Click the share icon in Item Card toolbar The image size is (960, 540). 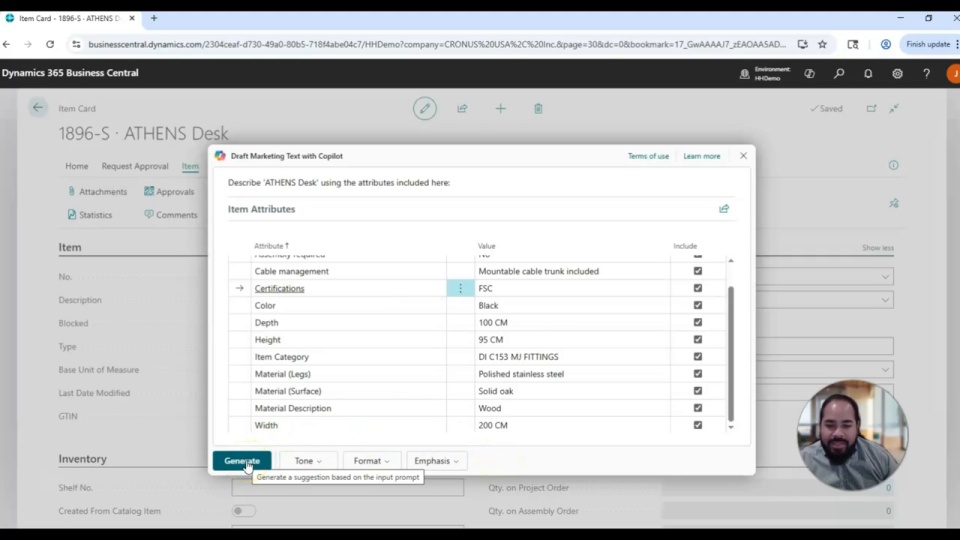(462, 108)
